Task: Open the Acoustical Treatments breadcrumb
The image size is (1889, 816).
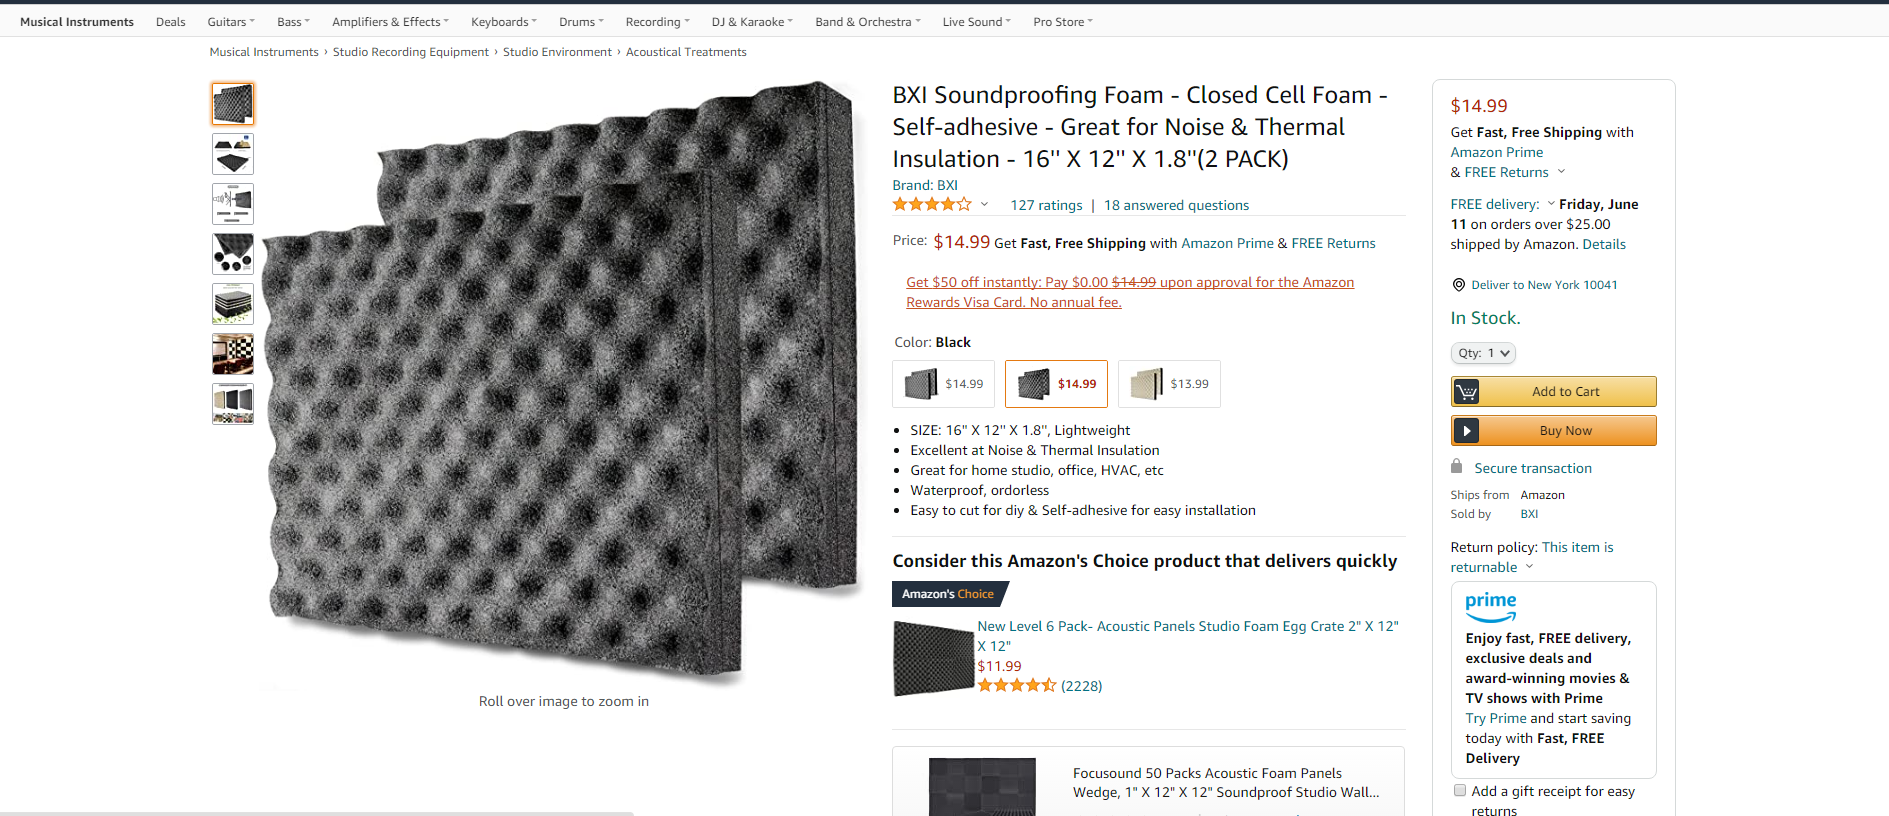Action: (x=686, y=52)
